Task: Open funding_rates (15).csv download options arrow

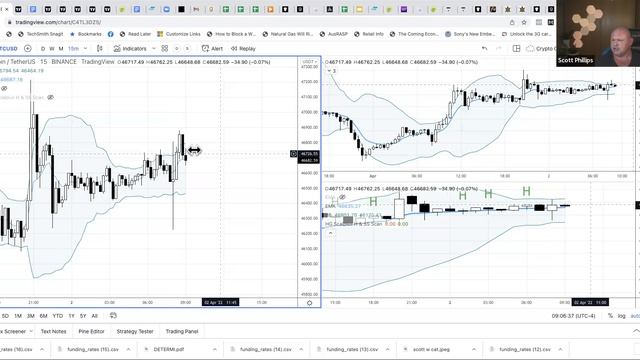Action: point(128,349)
